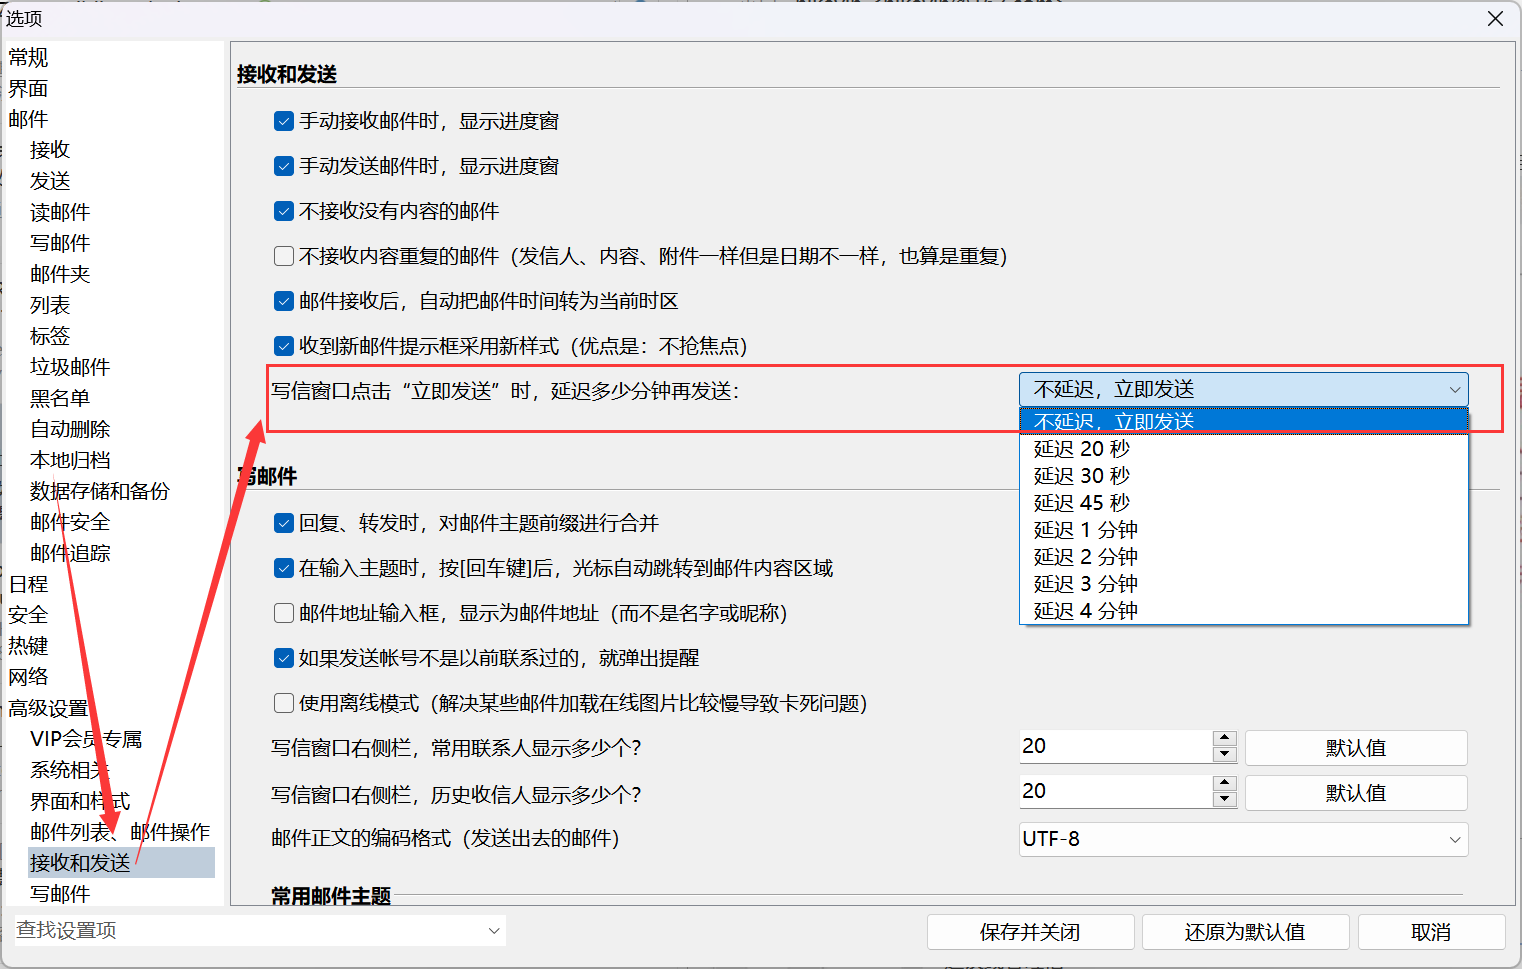Image resolution: width=1522 pixels, height=969 pixels.
Task: Reset 历史收信人 count with 默认值 button
Action: [1356, 793]
